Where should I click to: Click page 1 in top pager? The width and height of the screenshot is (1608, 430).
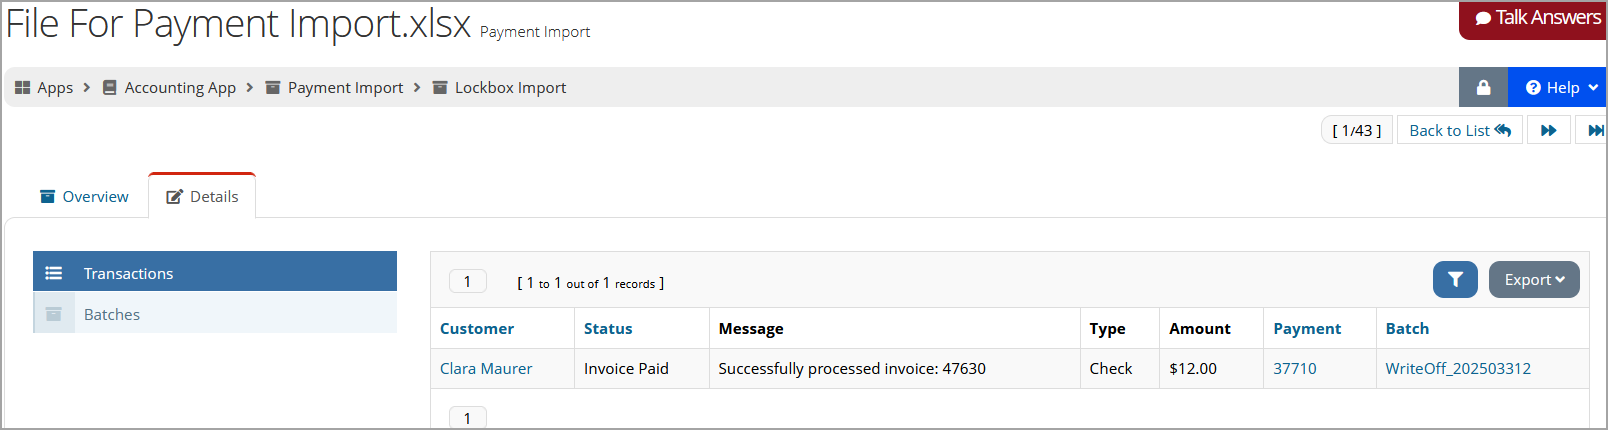click(x=467, y=282)
